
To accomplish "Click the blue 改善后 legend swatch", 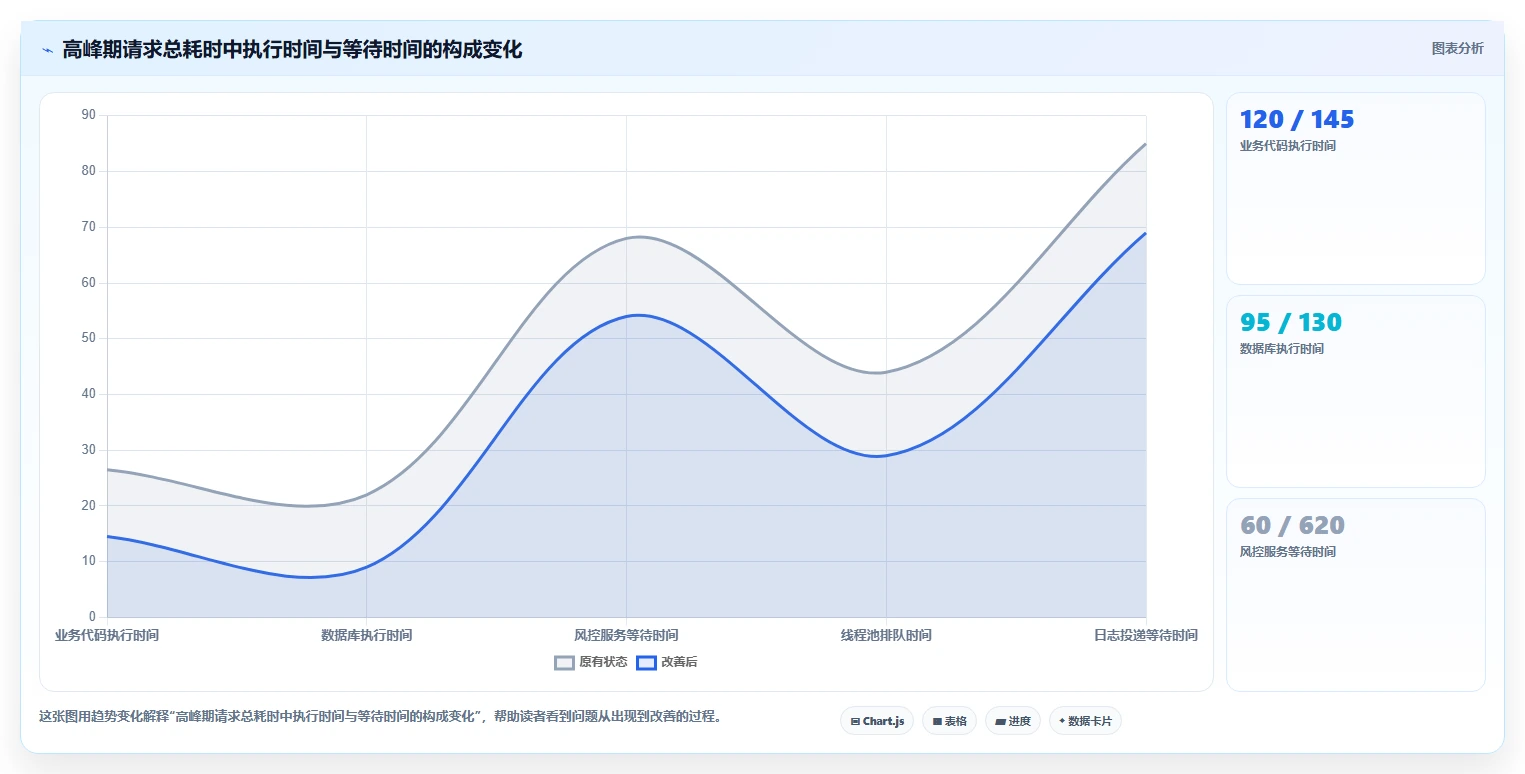I will [647, 662].
